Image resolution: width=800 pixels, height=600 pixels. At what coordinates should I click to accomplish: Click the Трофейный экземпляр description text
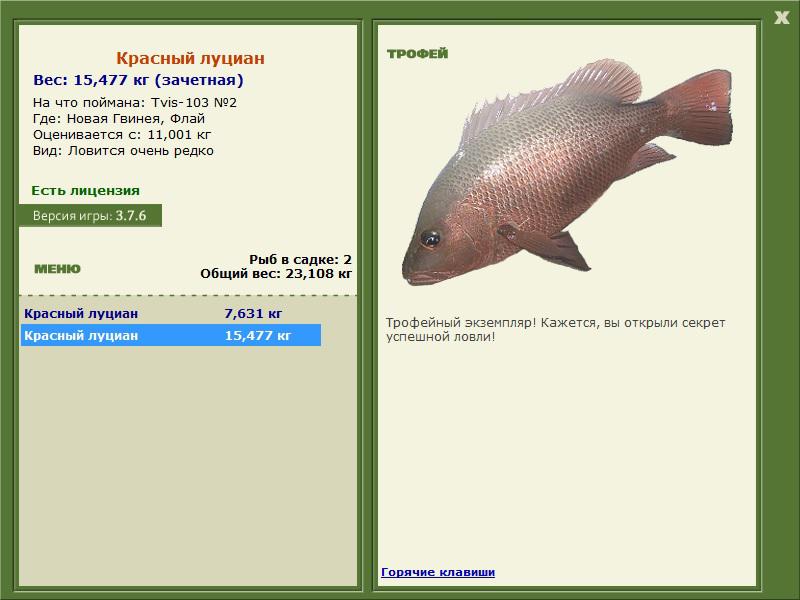click(555, 330)
